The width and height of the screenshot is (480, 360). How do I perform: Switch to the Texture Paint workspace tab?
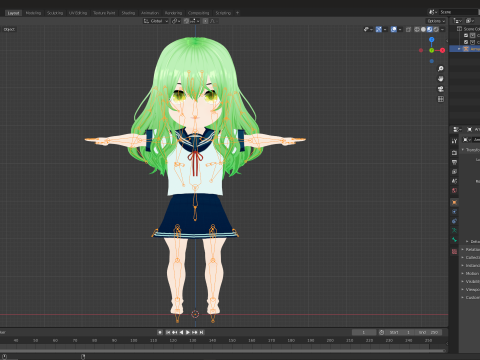click(104, 13)
